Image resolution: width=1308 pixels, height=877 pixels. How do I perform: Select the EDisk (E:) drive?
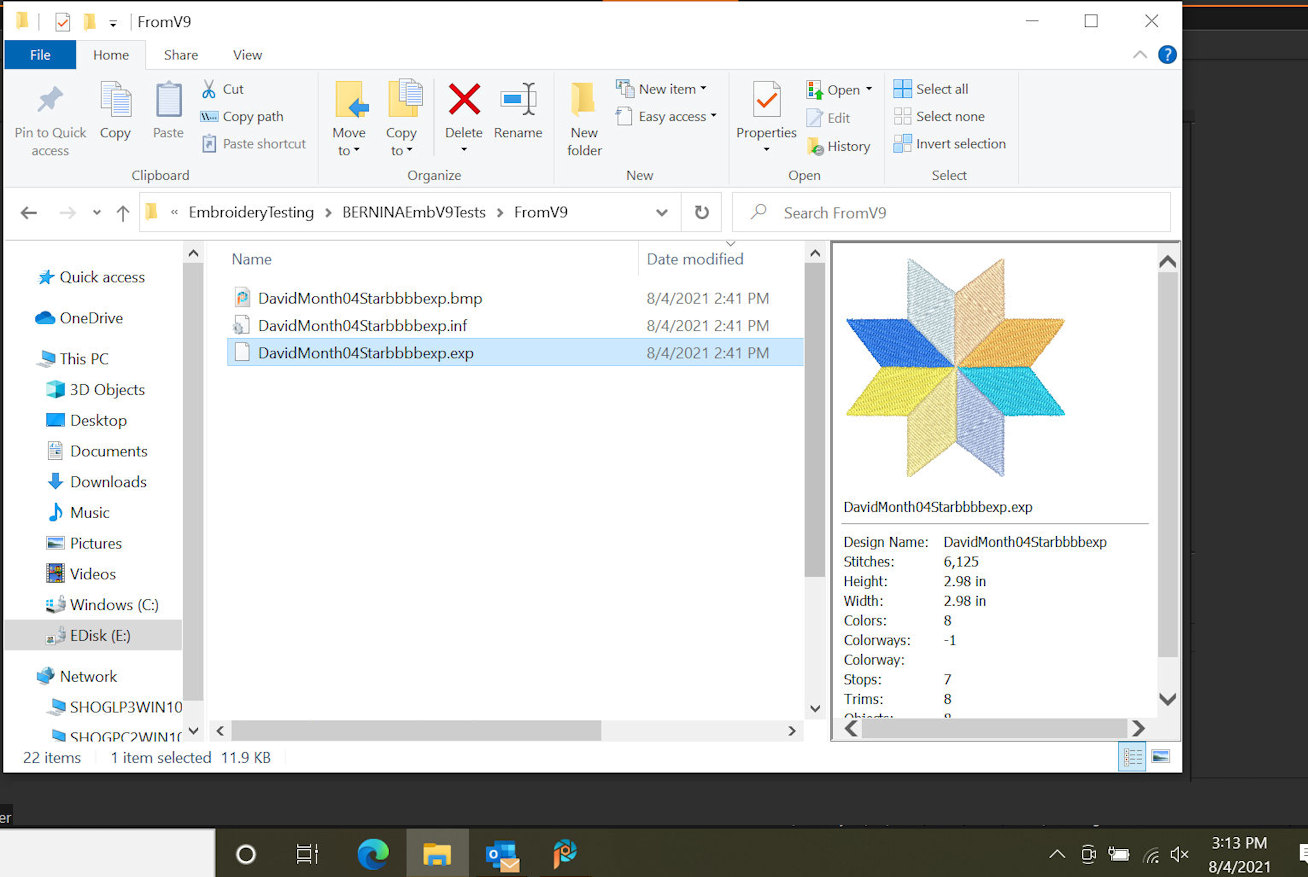click(x=93, y=635)
